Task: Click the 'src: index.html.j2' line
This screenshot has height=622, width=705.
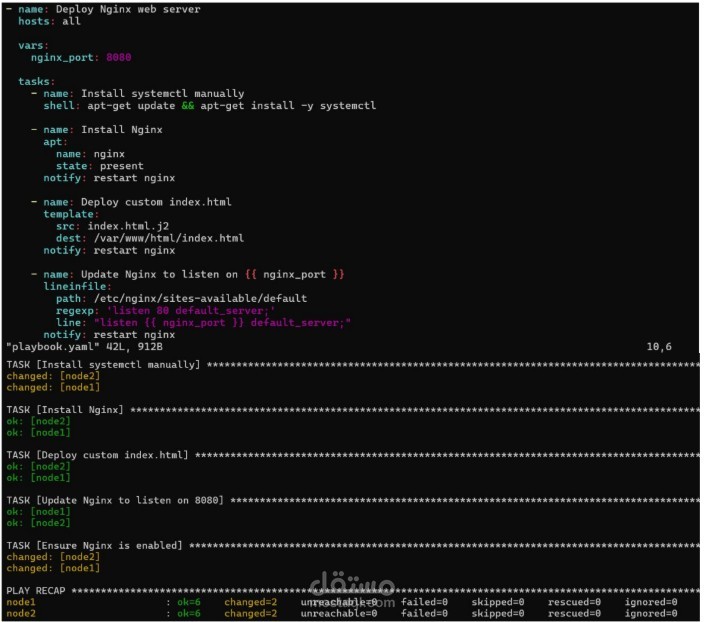Action: pos(112,226)
